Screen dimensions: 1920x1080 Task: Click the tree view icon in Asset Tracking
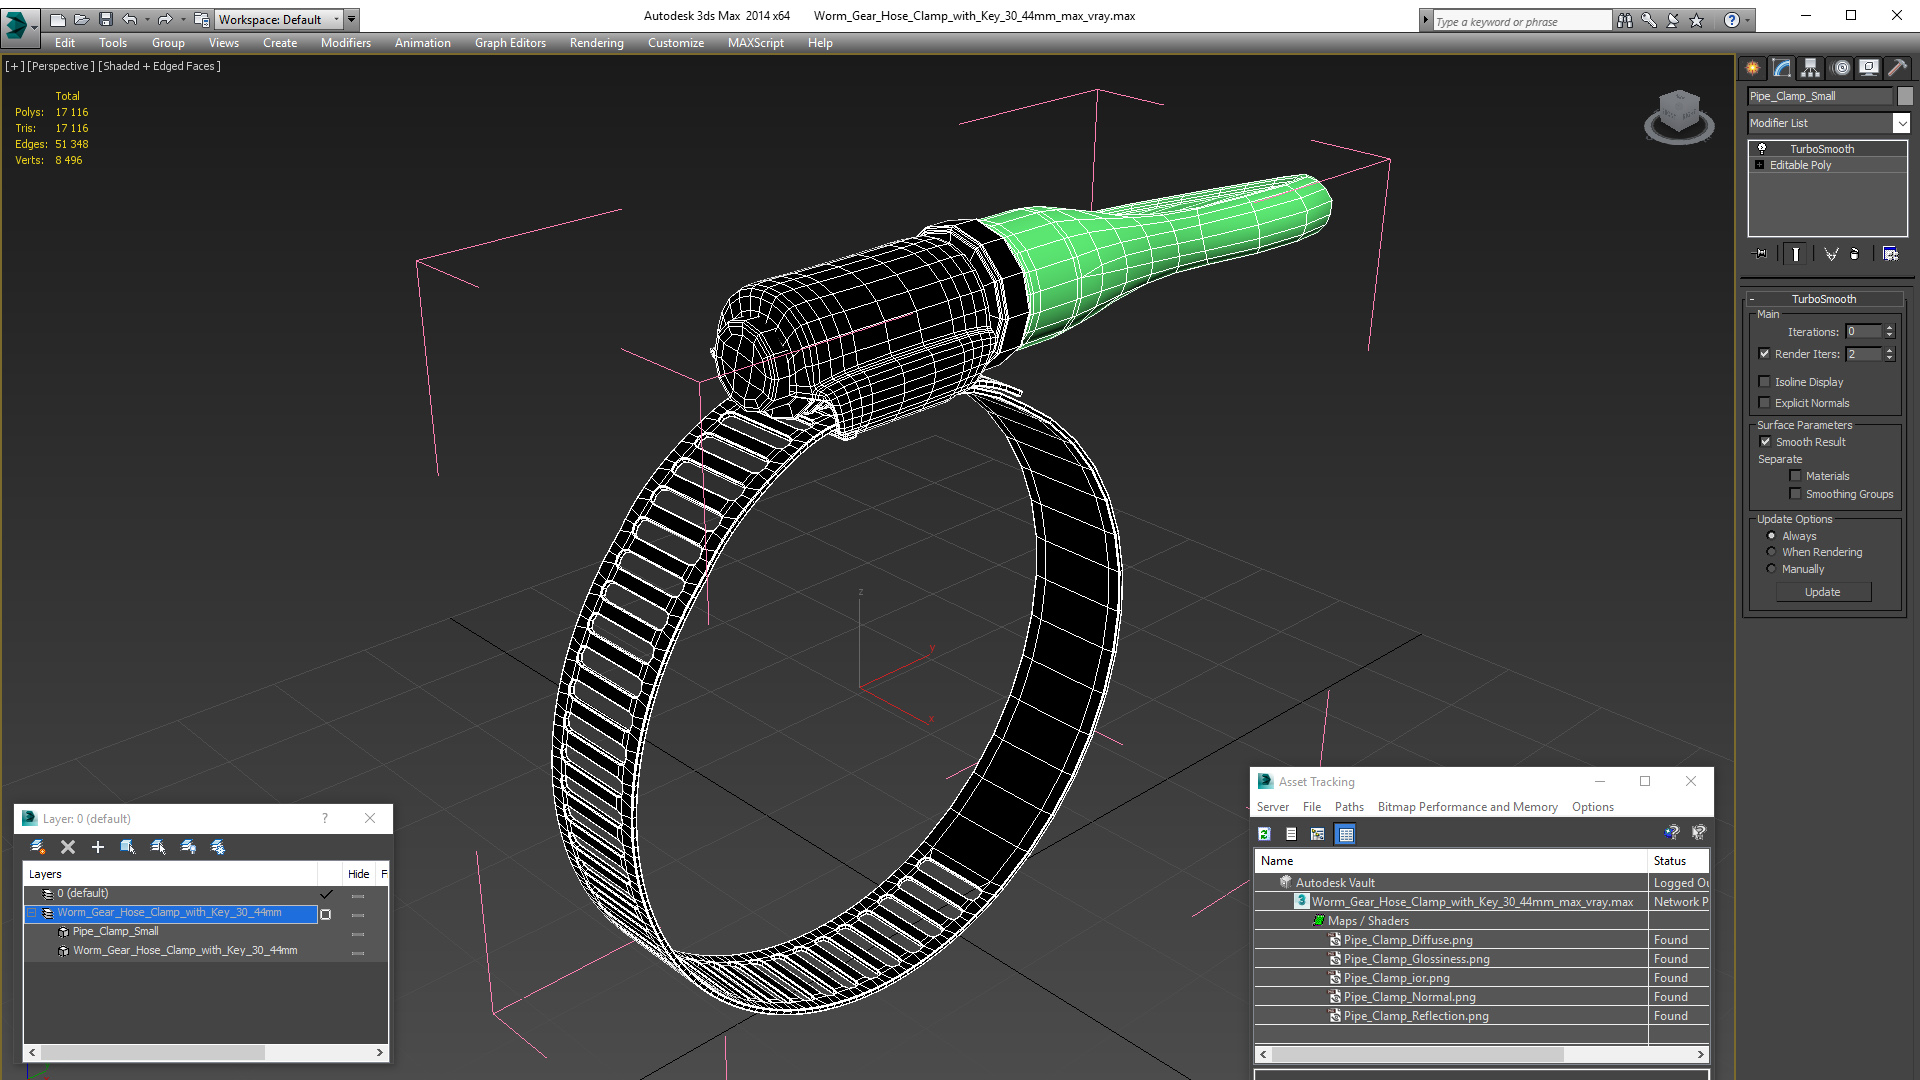pos(1318,834)
